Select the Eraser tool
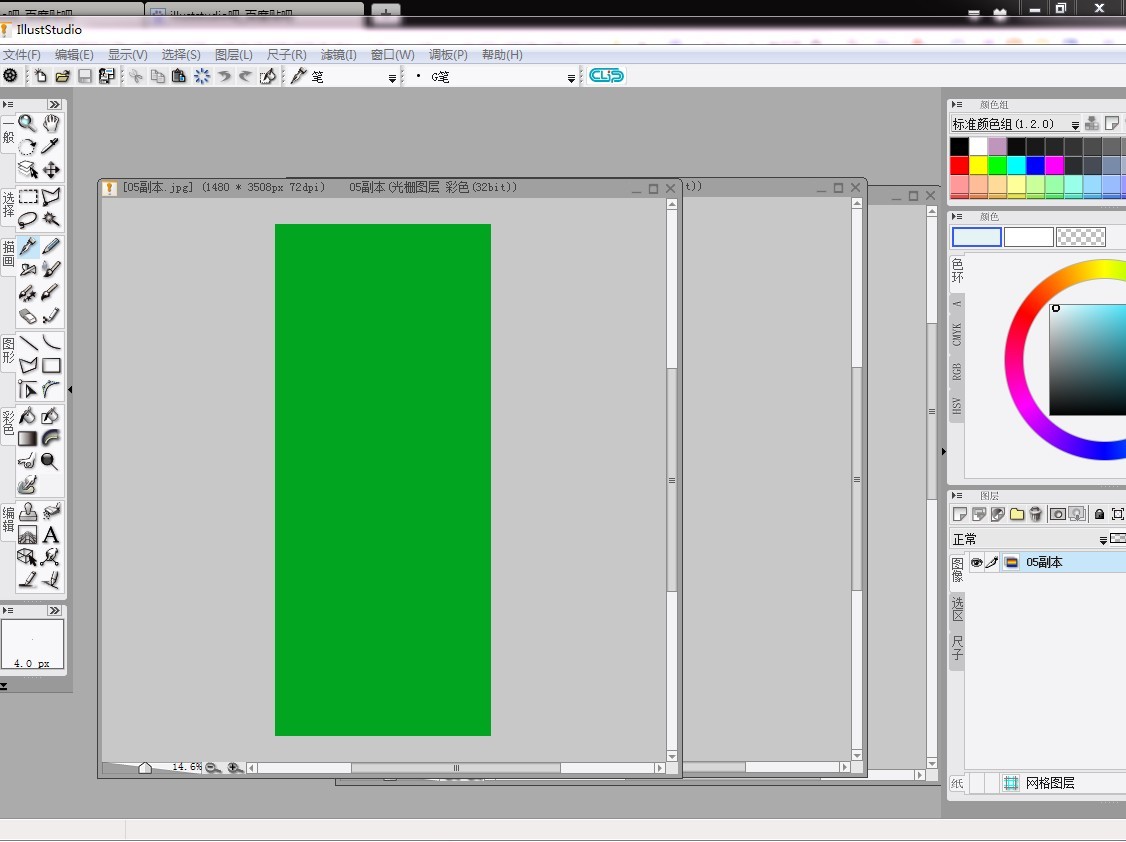The height and width of the screenshot is (842, 1126). tap(27, 316)
